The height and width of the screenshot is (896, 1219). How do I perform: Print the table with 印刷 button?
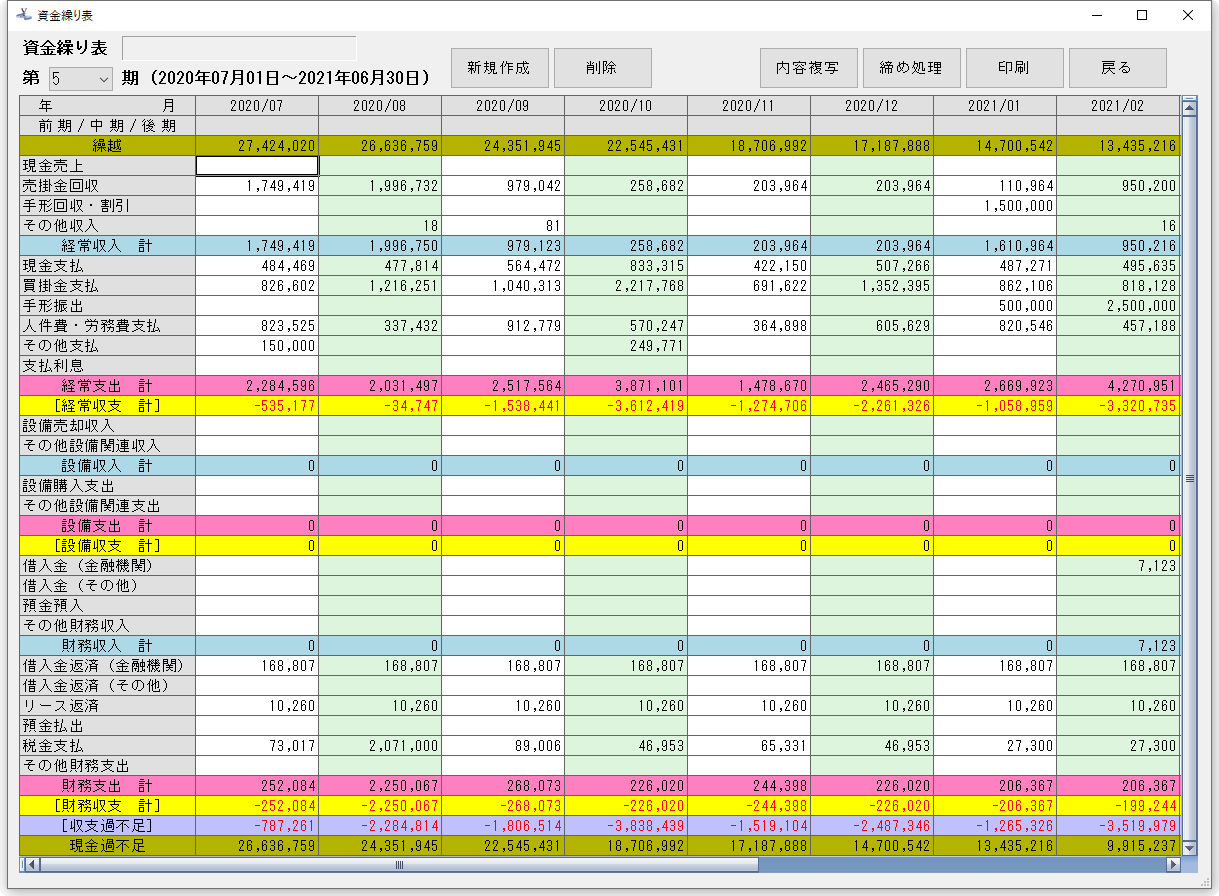pos(1014,68)
